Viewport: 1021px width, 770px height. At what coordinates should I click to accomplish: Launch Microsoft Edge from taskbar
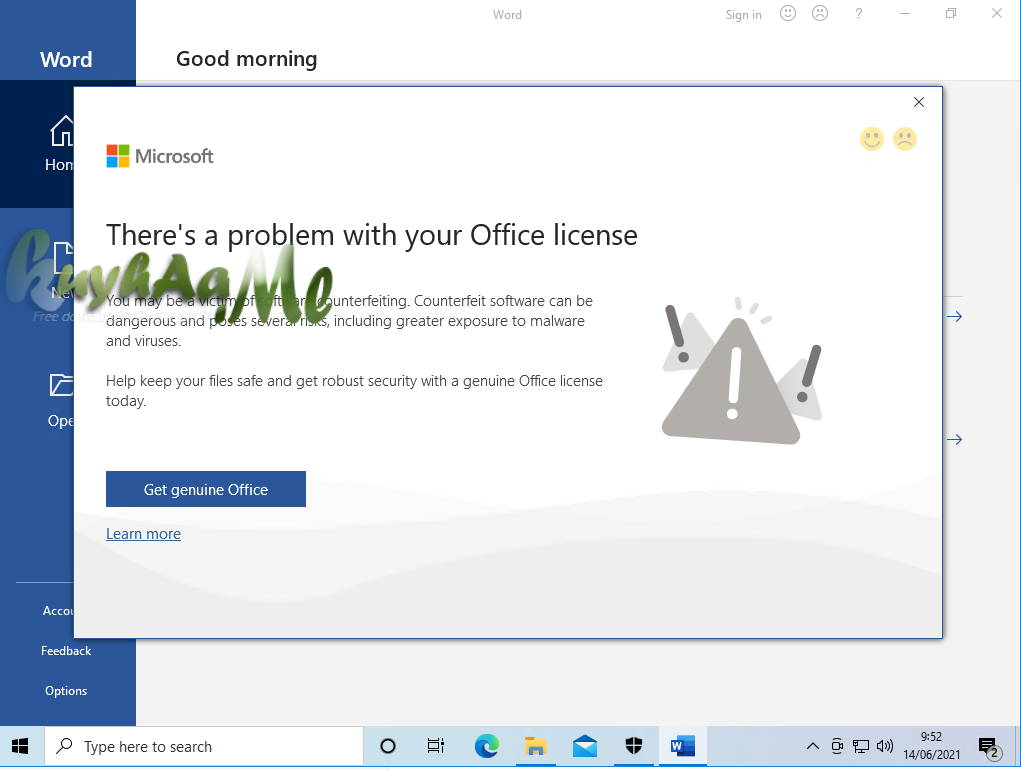pyautogui.click(x=486, y=746)
